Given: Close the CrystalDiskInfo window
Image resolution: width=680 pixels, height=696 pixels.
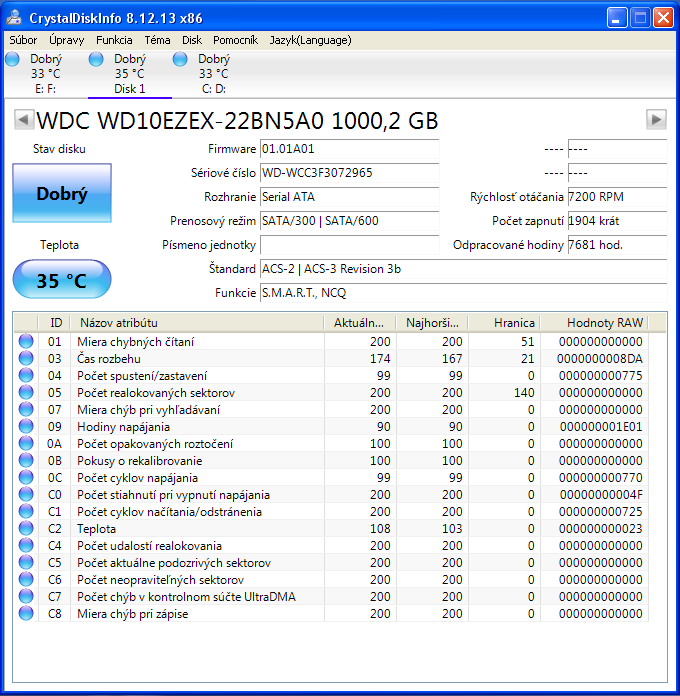Looking at the screenshot, I should (663, 18).
